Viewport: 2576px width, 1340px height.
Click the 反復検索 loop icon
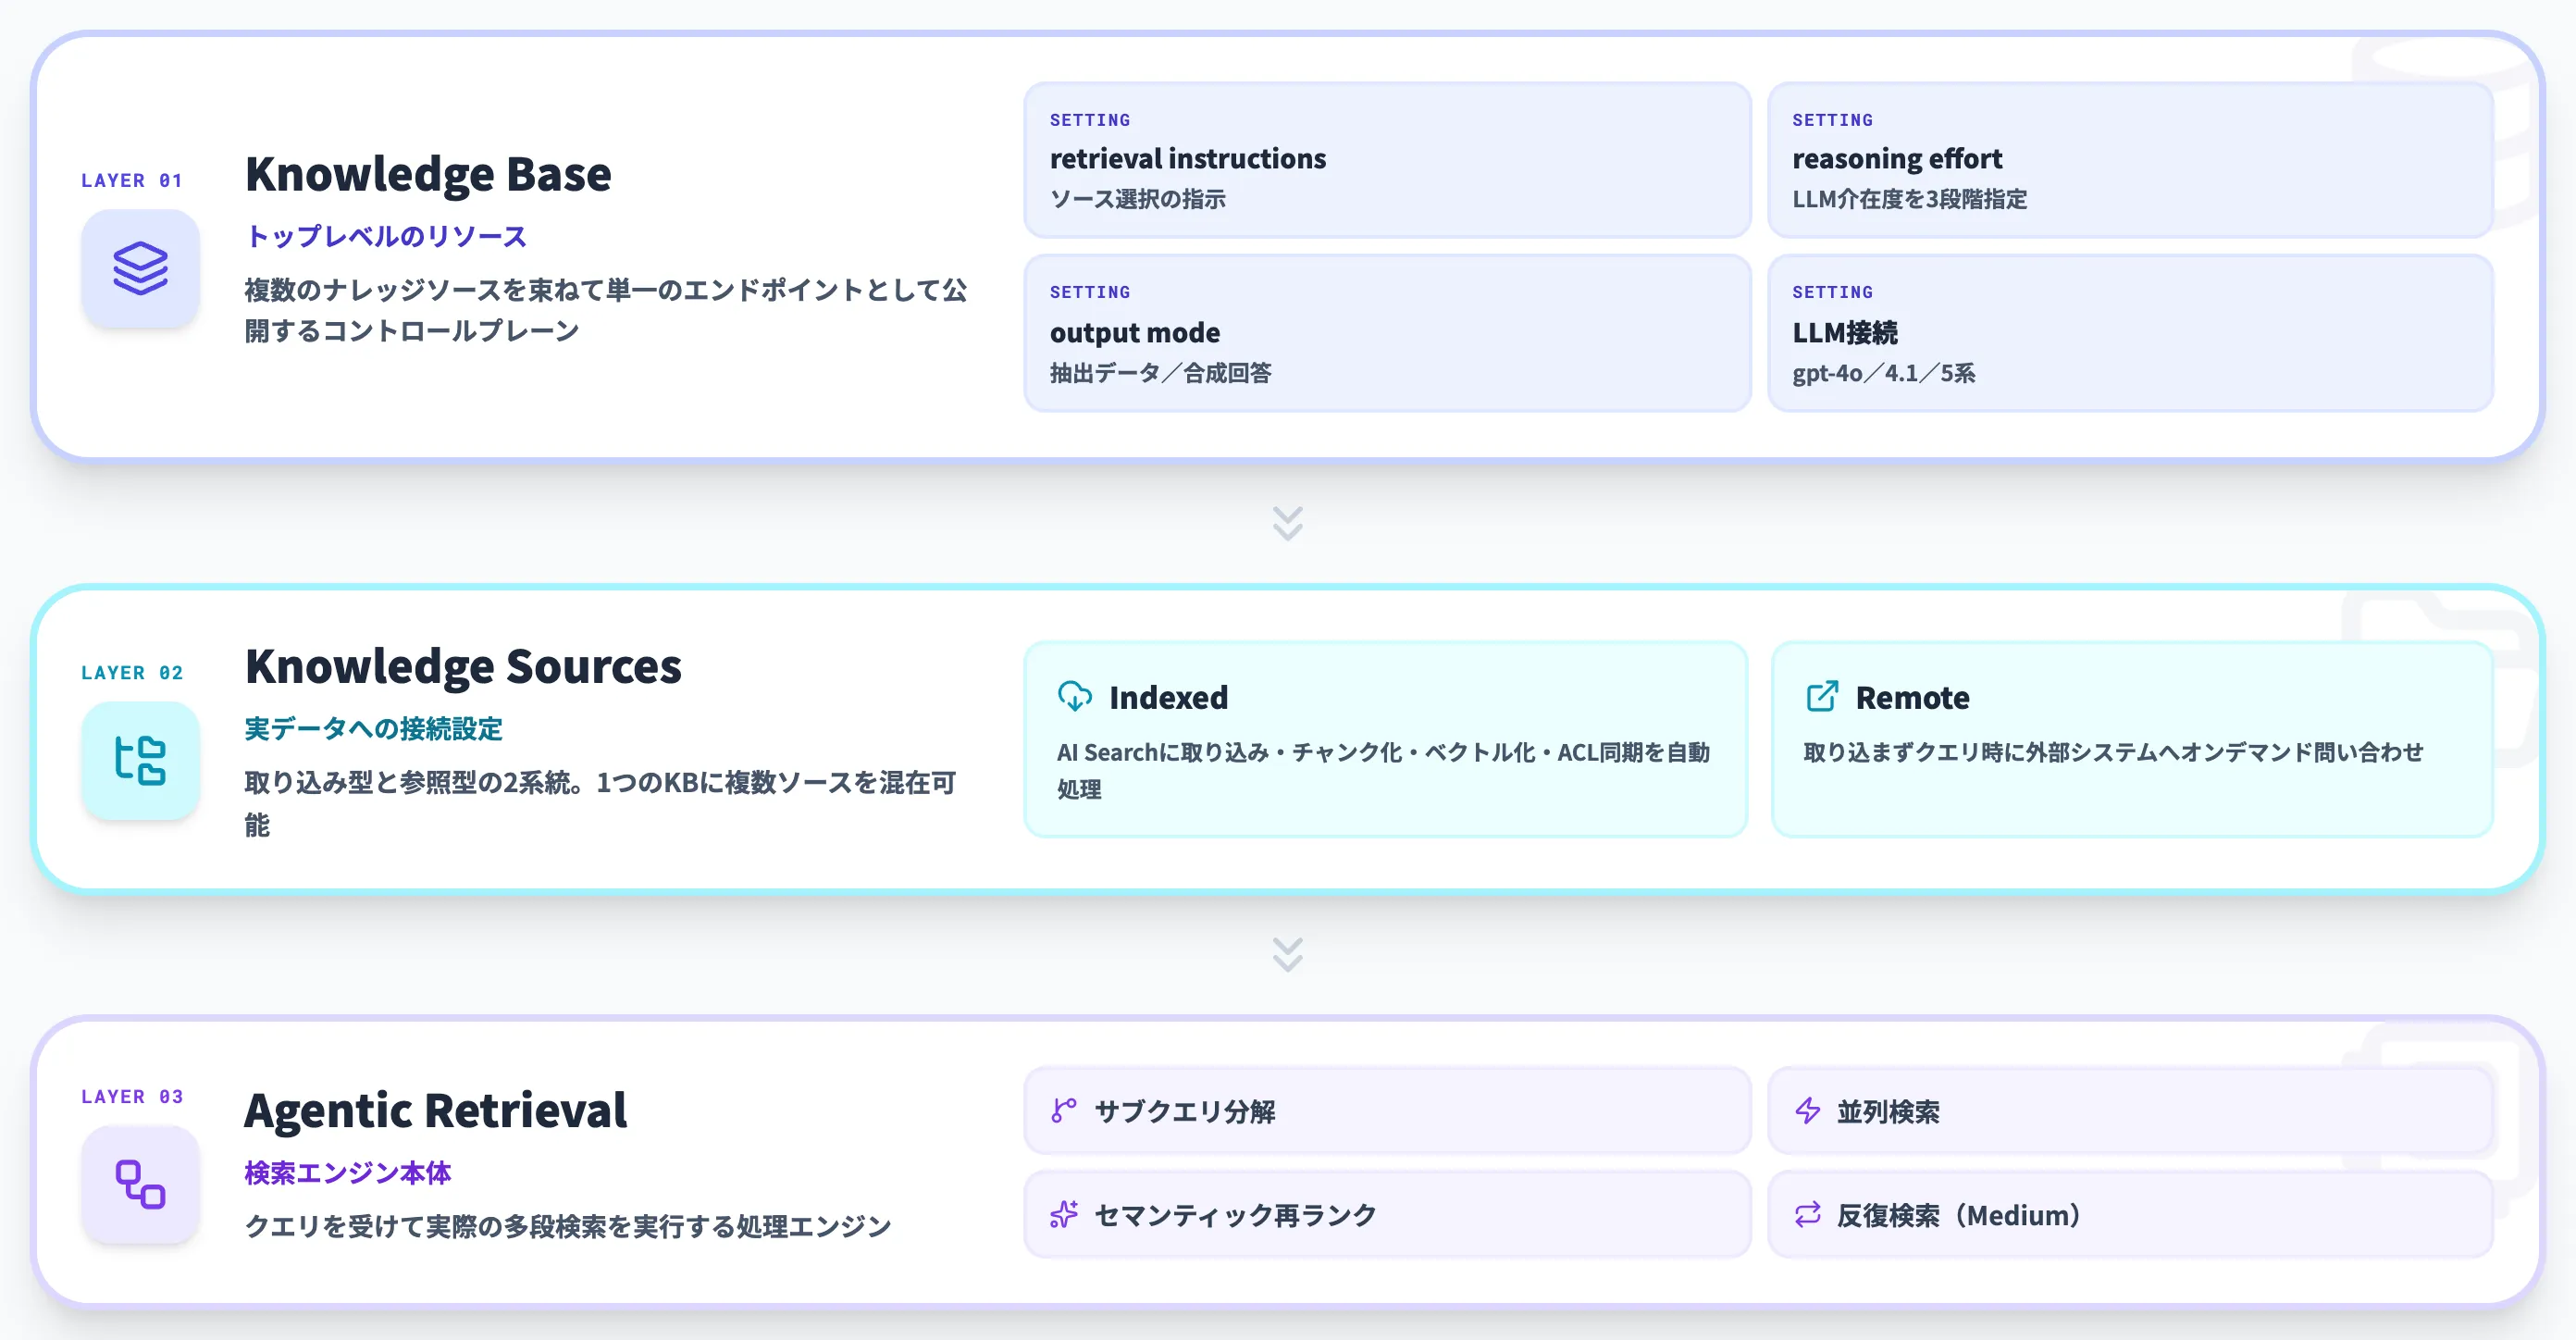coord(1807,1214)
